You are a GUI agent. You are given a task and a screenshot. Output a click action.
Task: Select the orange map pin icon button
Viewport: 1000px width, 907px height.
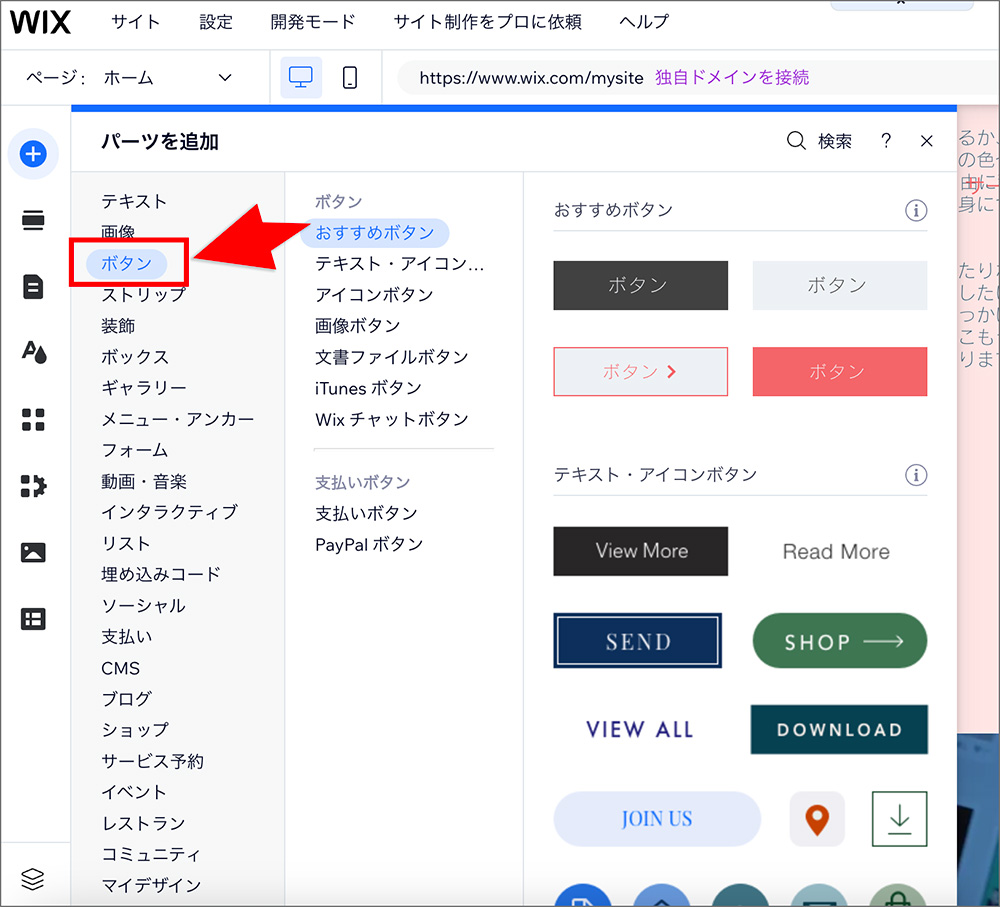point(817,819)
